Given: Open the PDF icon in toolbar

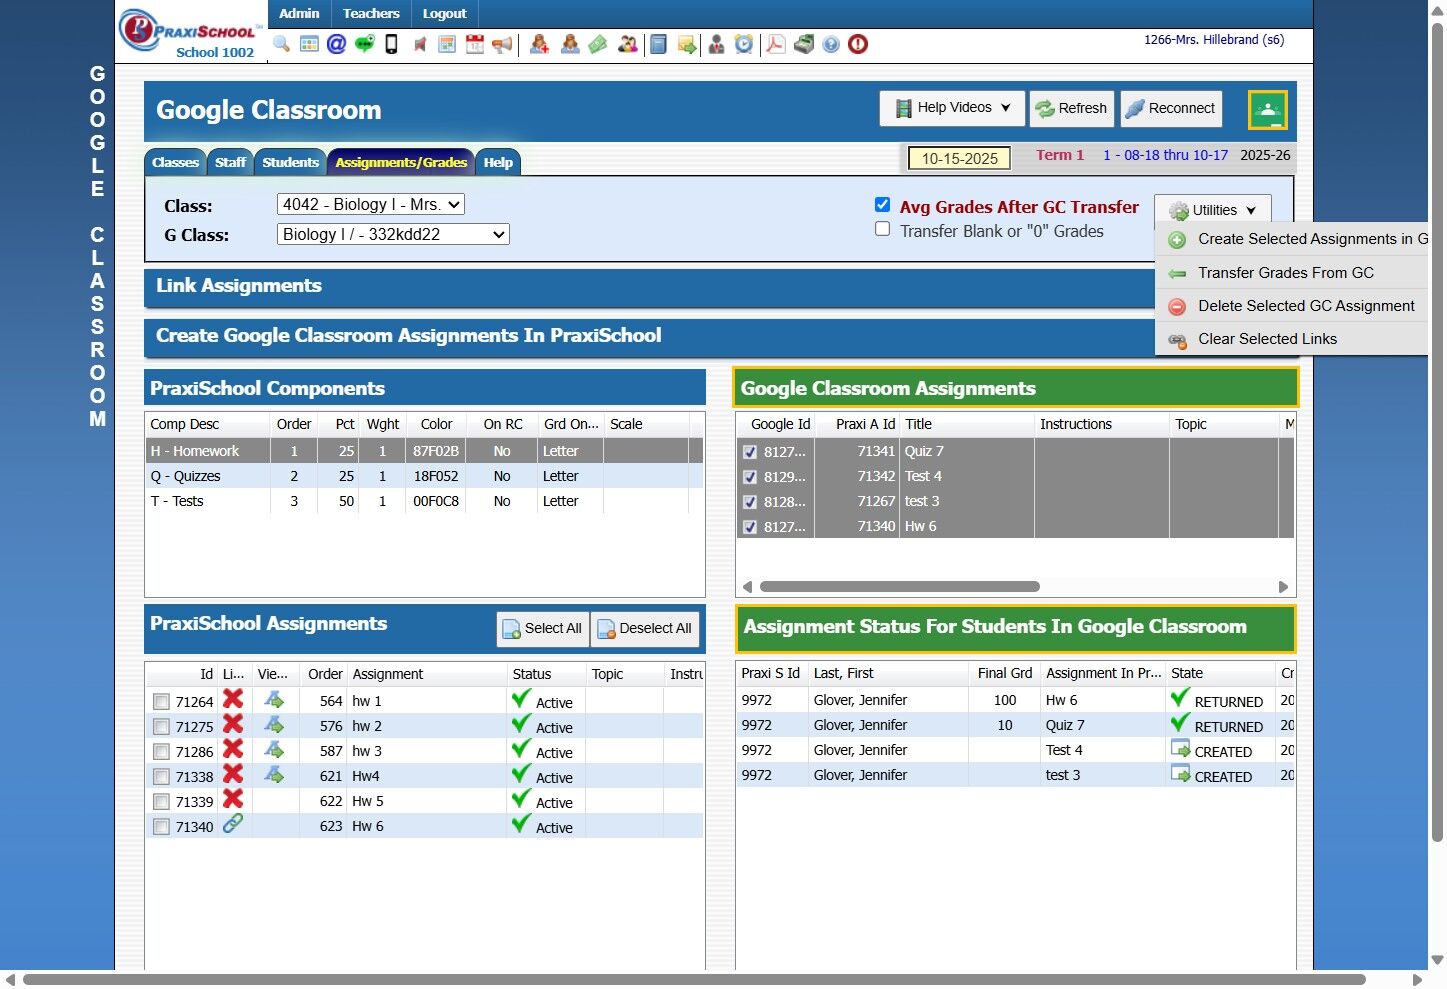Looking at the screenshot, I should pos(775,44).
